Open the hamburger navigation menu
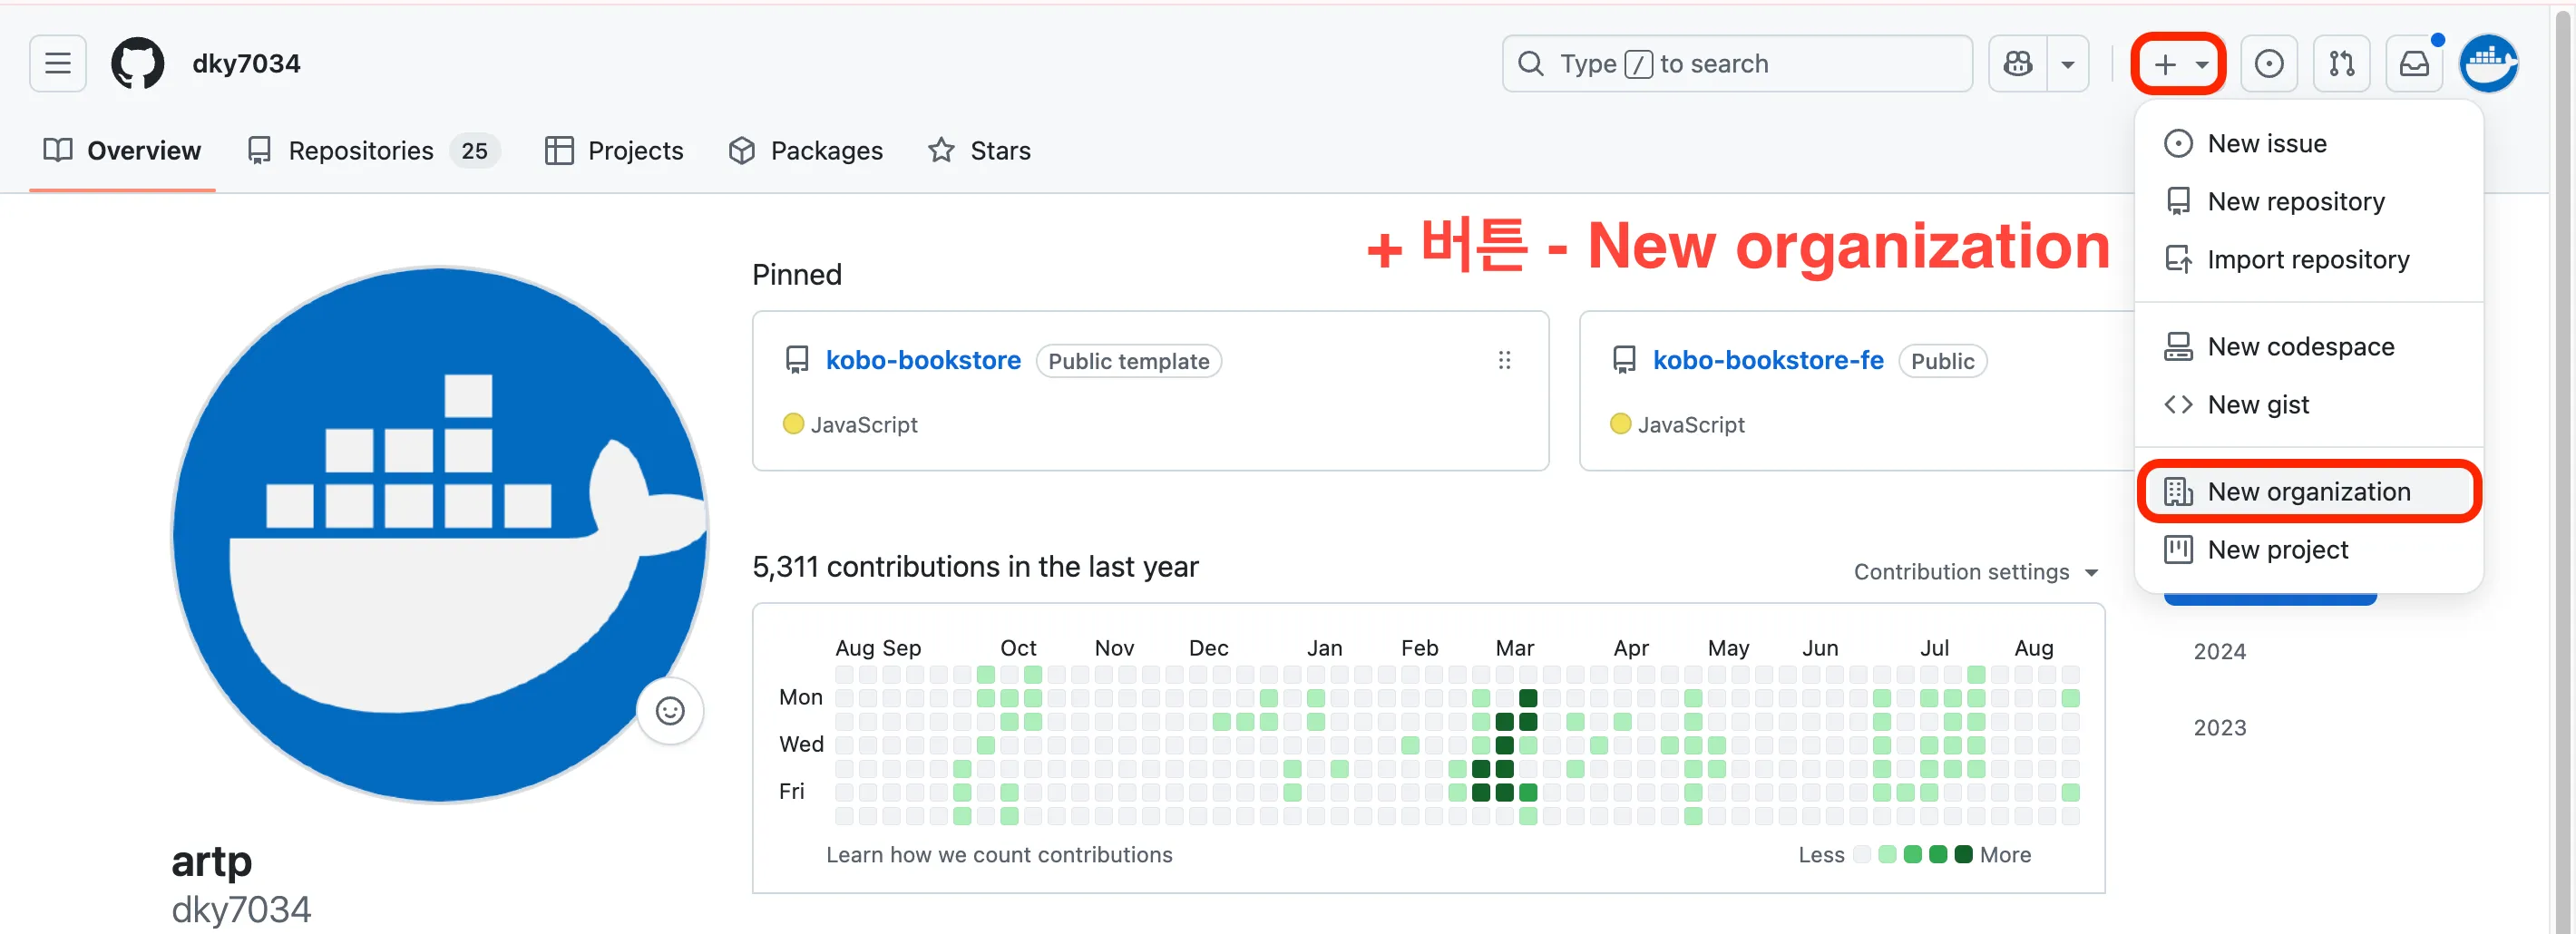 pyautogui.click(x=58, y=64)
